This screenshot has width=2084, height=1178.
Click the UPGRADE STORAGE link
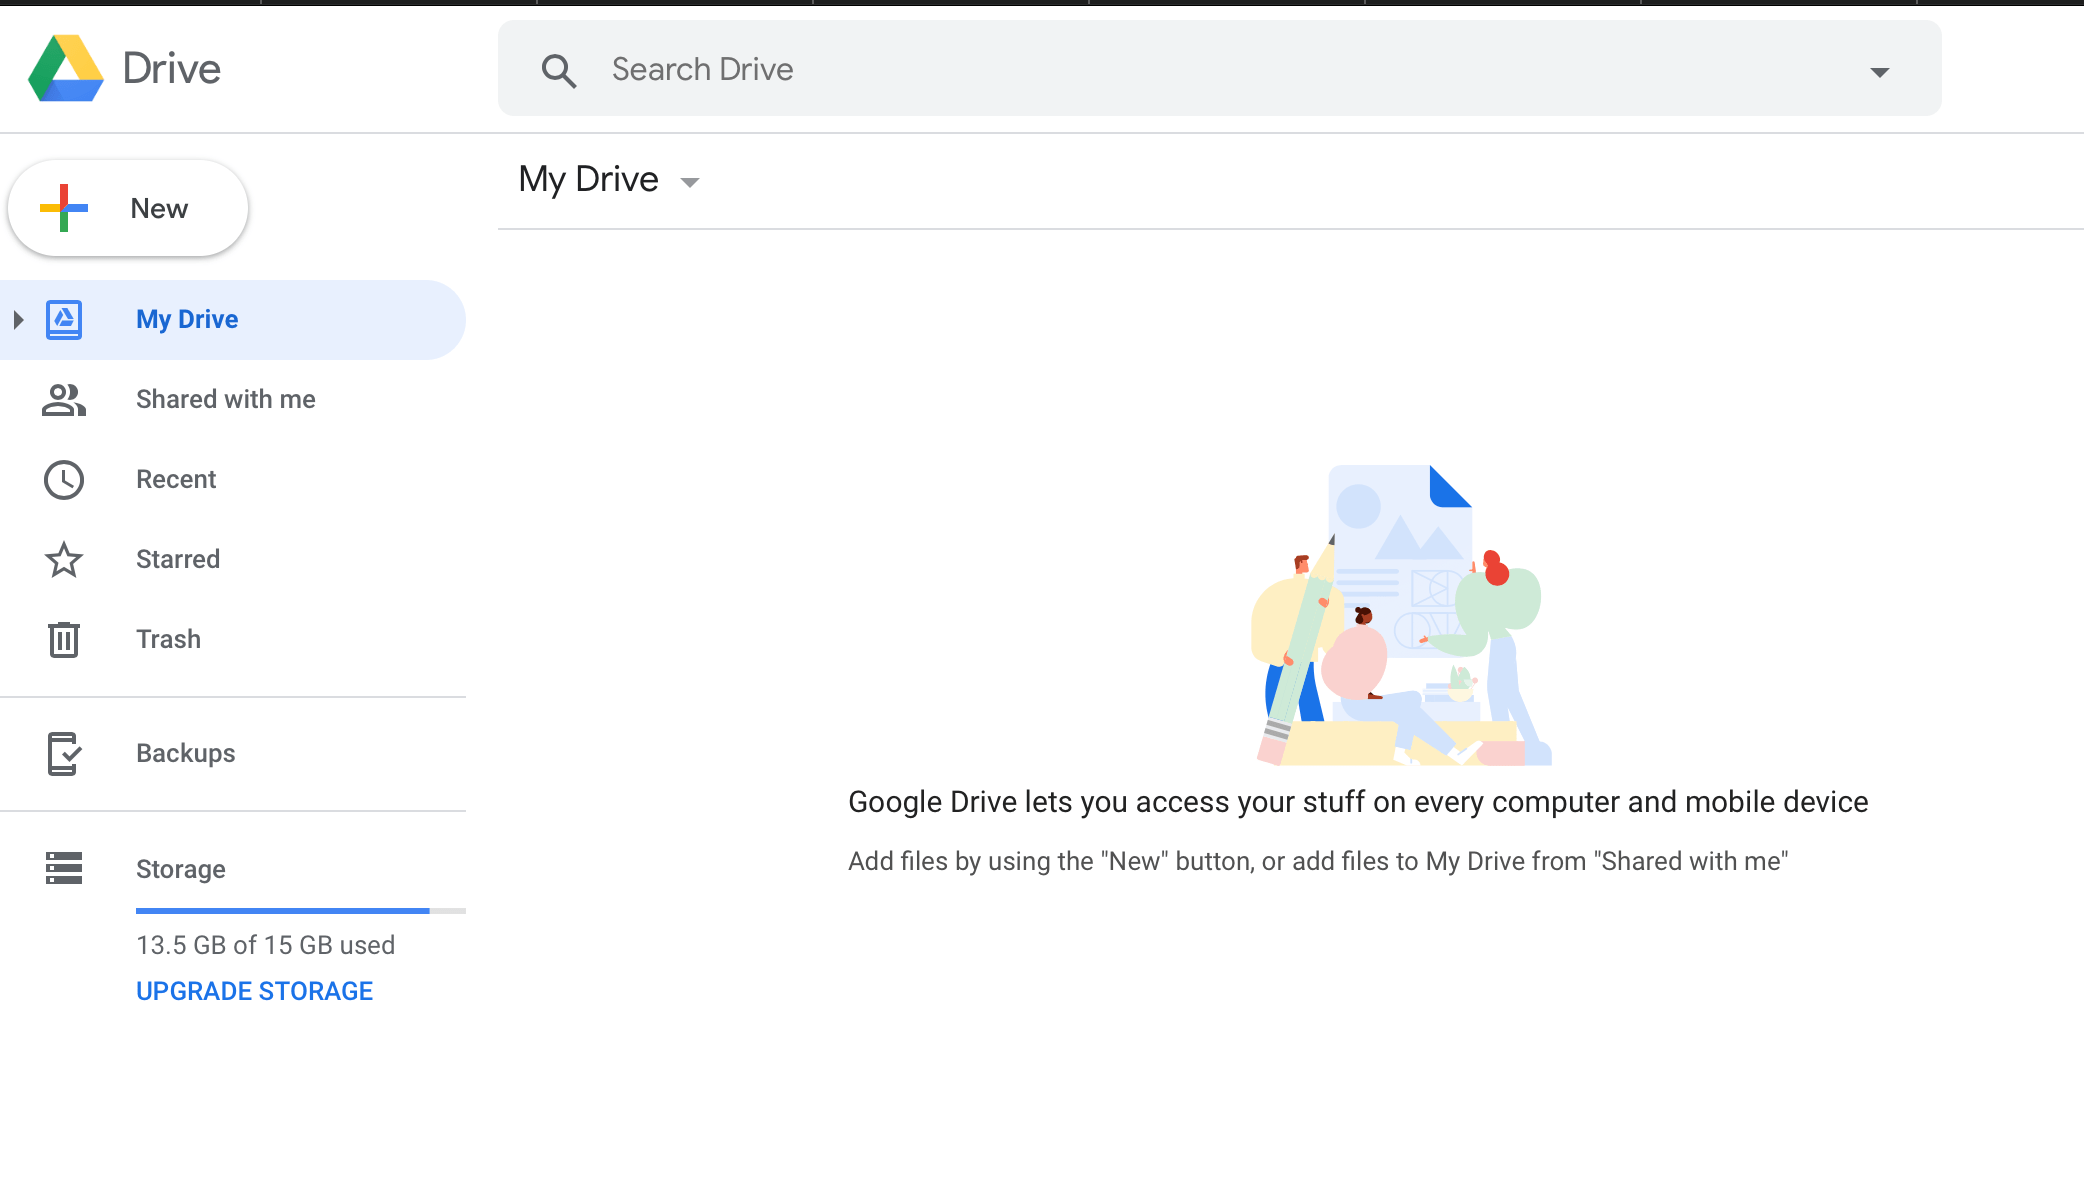[x=254, y=991]
